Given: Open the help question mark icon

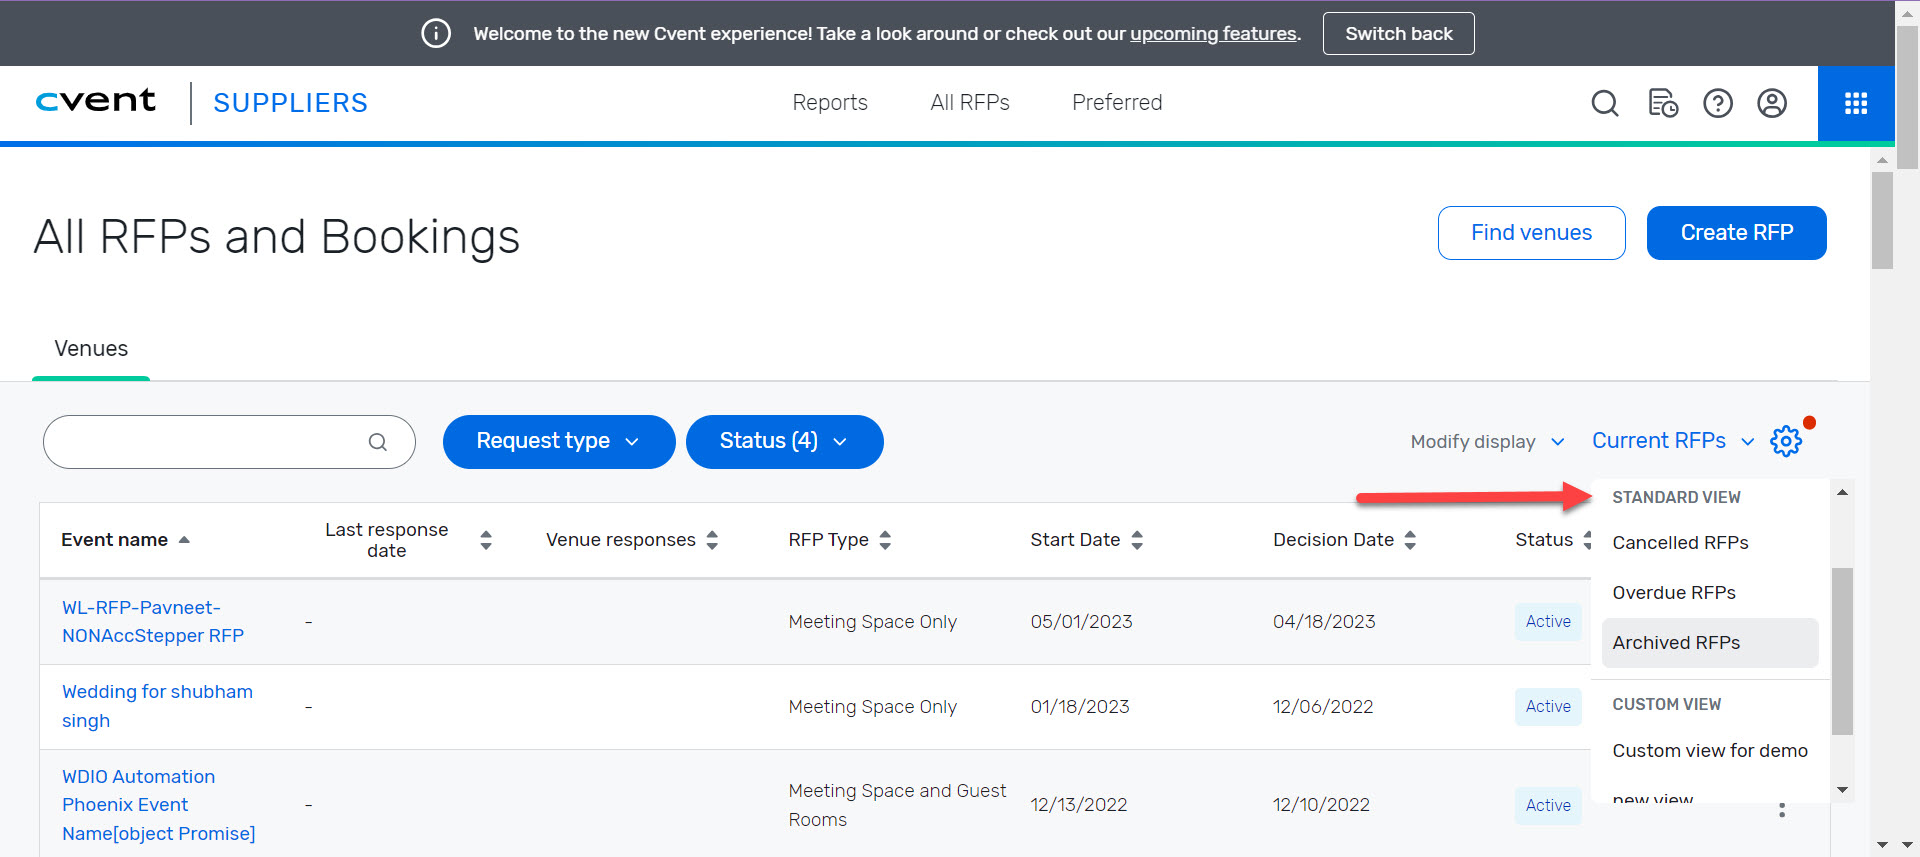Looking at the screenshot, I should [1718, 103].
